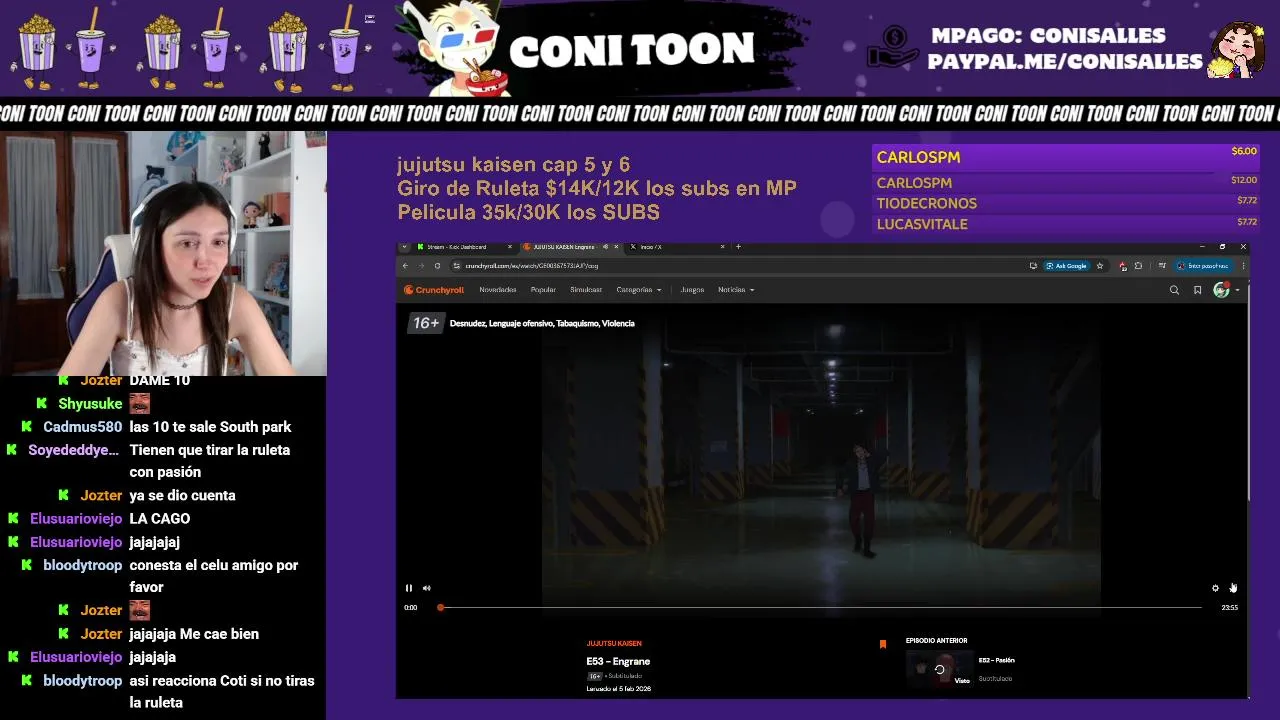Click Soyededdye's username in chat
This screenshot has width=1280, height=720.
coord(74,450)
